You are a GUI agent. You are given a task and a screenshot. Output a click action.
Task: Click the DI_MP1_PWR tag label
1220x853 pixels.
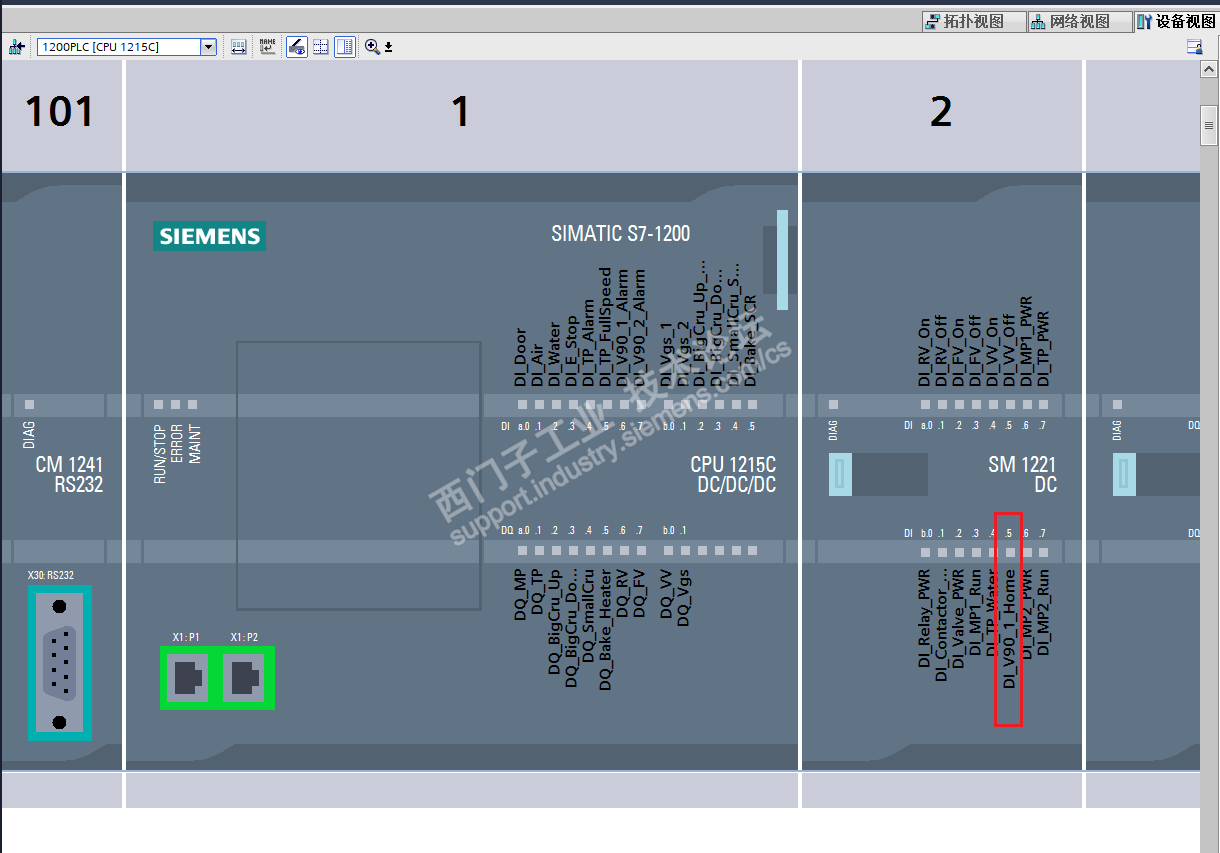1026,342
